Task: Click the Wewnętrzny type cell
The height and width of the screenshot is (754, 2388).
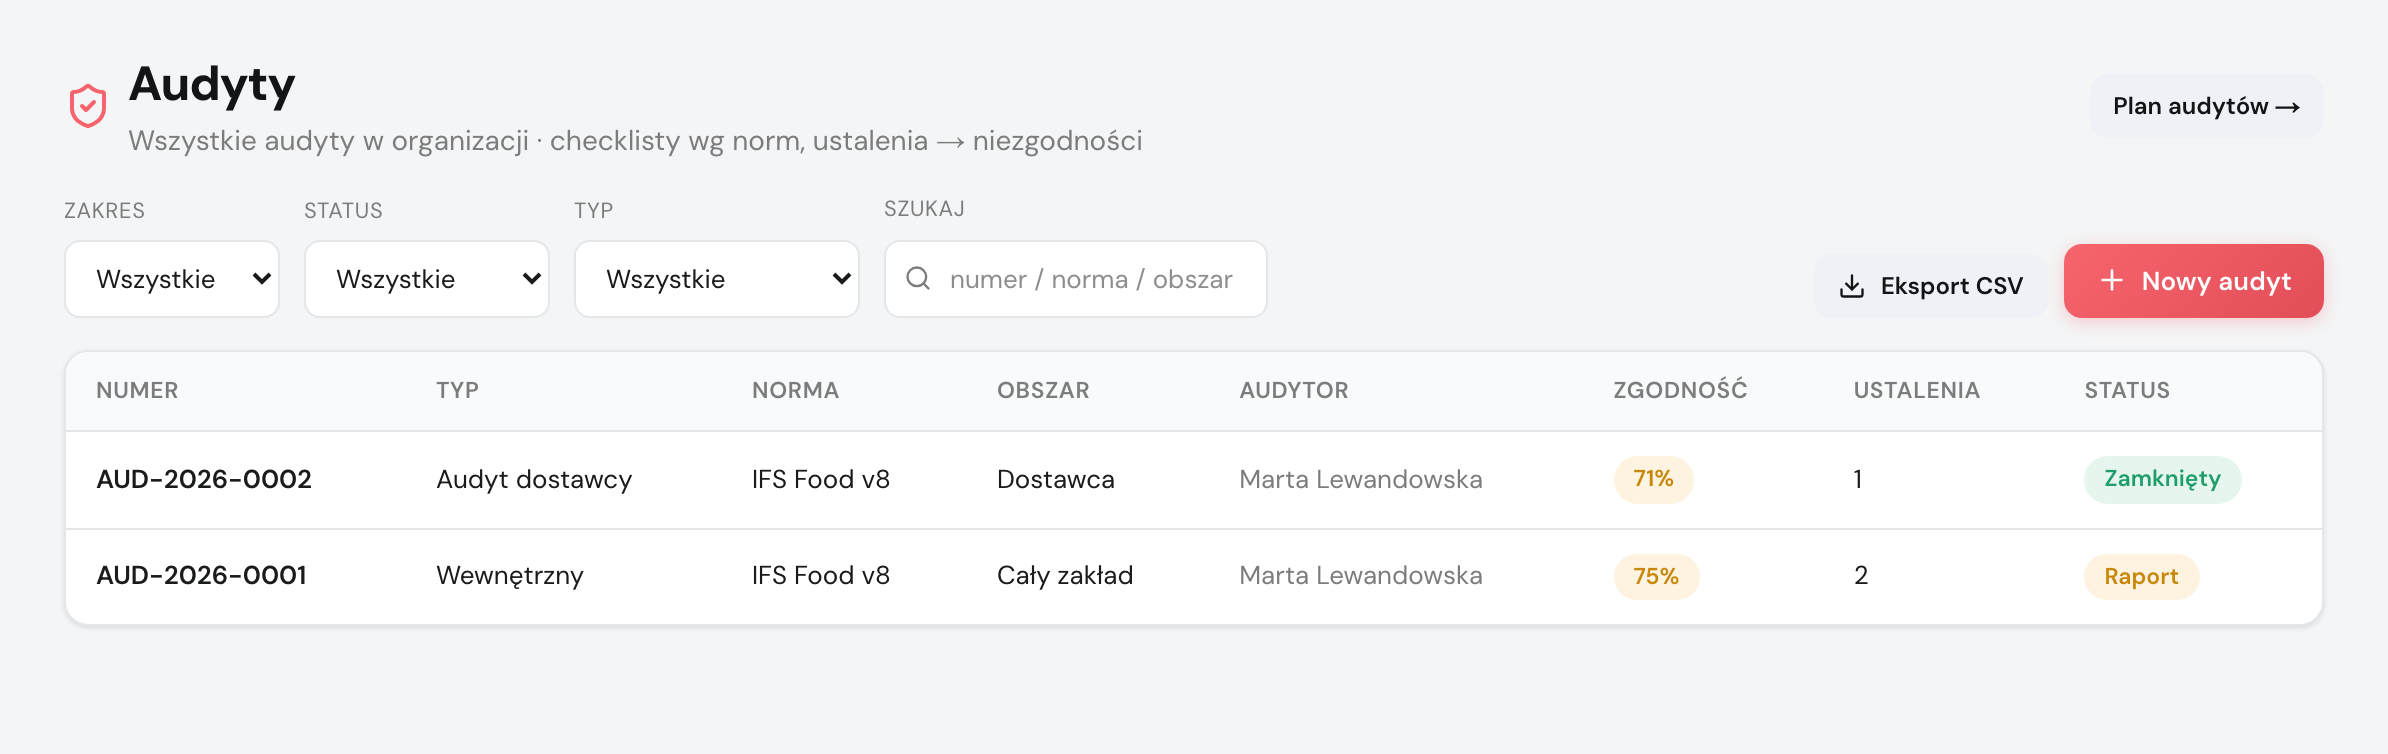Action: click(510, 576)
